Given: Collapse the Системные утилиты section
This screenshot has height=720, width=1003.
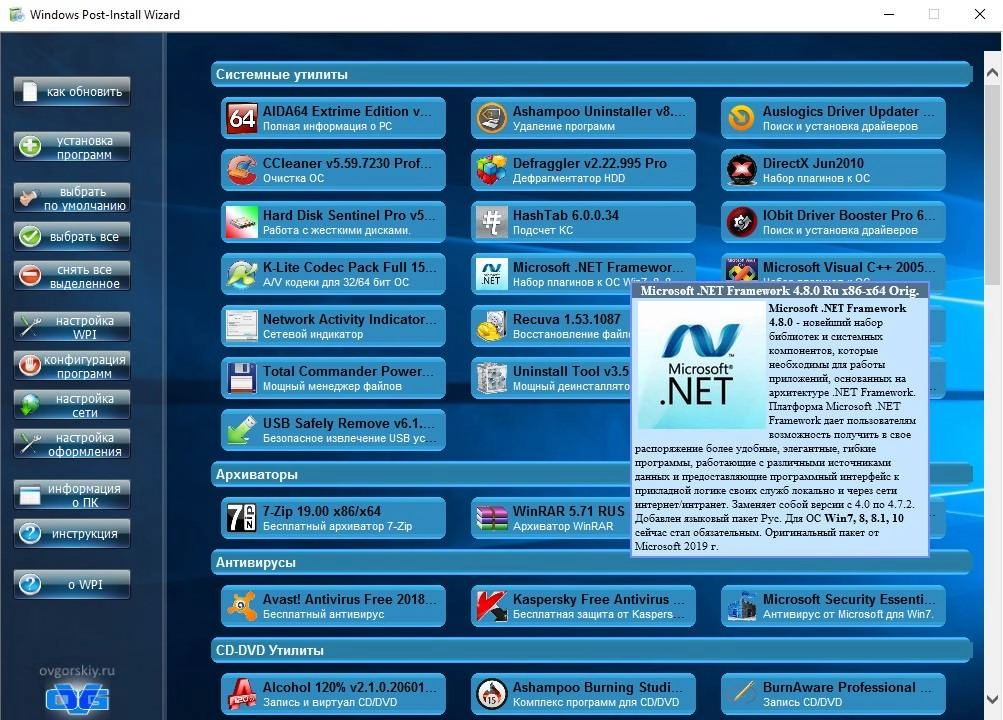Looking at the screenshot, I should coord(590,73).
